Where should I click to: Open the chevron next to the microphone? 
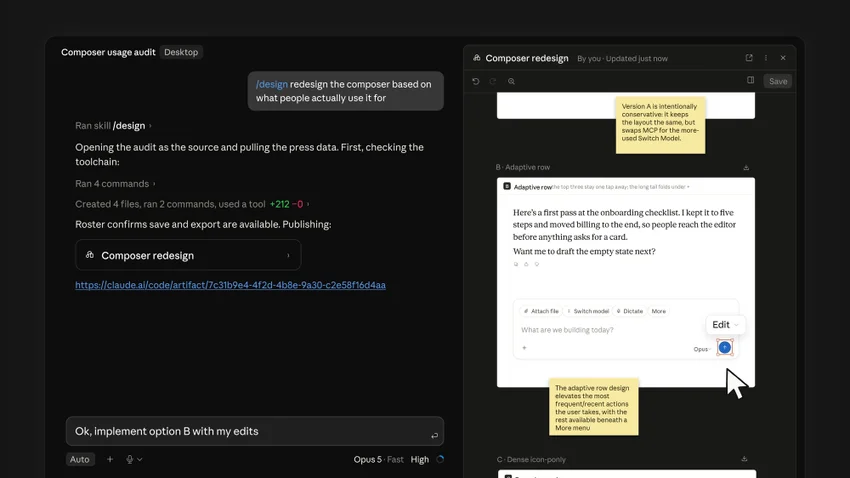pyautogui.click(x=140, y=459)
